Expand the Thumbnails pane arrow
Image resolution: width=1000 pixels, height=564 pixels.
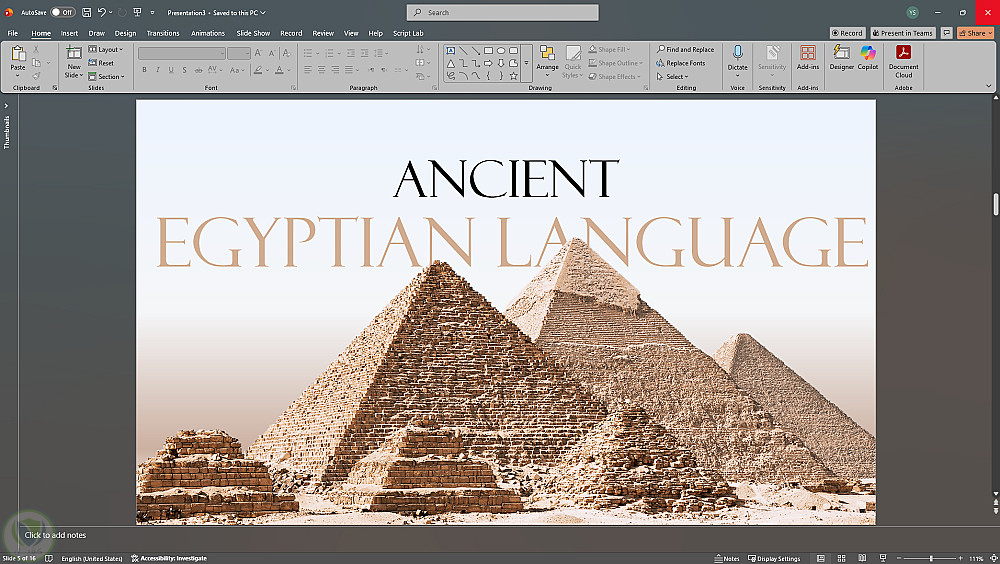pyautogui.click(x=6, y=106)
